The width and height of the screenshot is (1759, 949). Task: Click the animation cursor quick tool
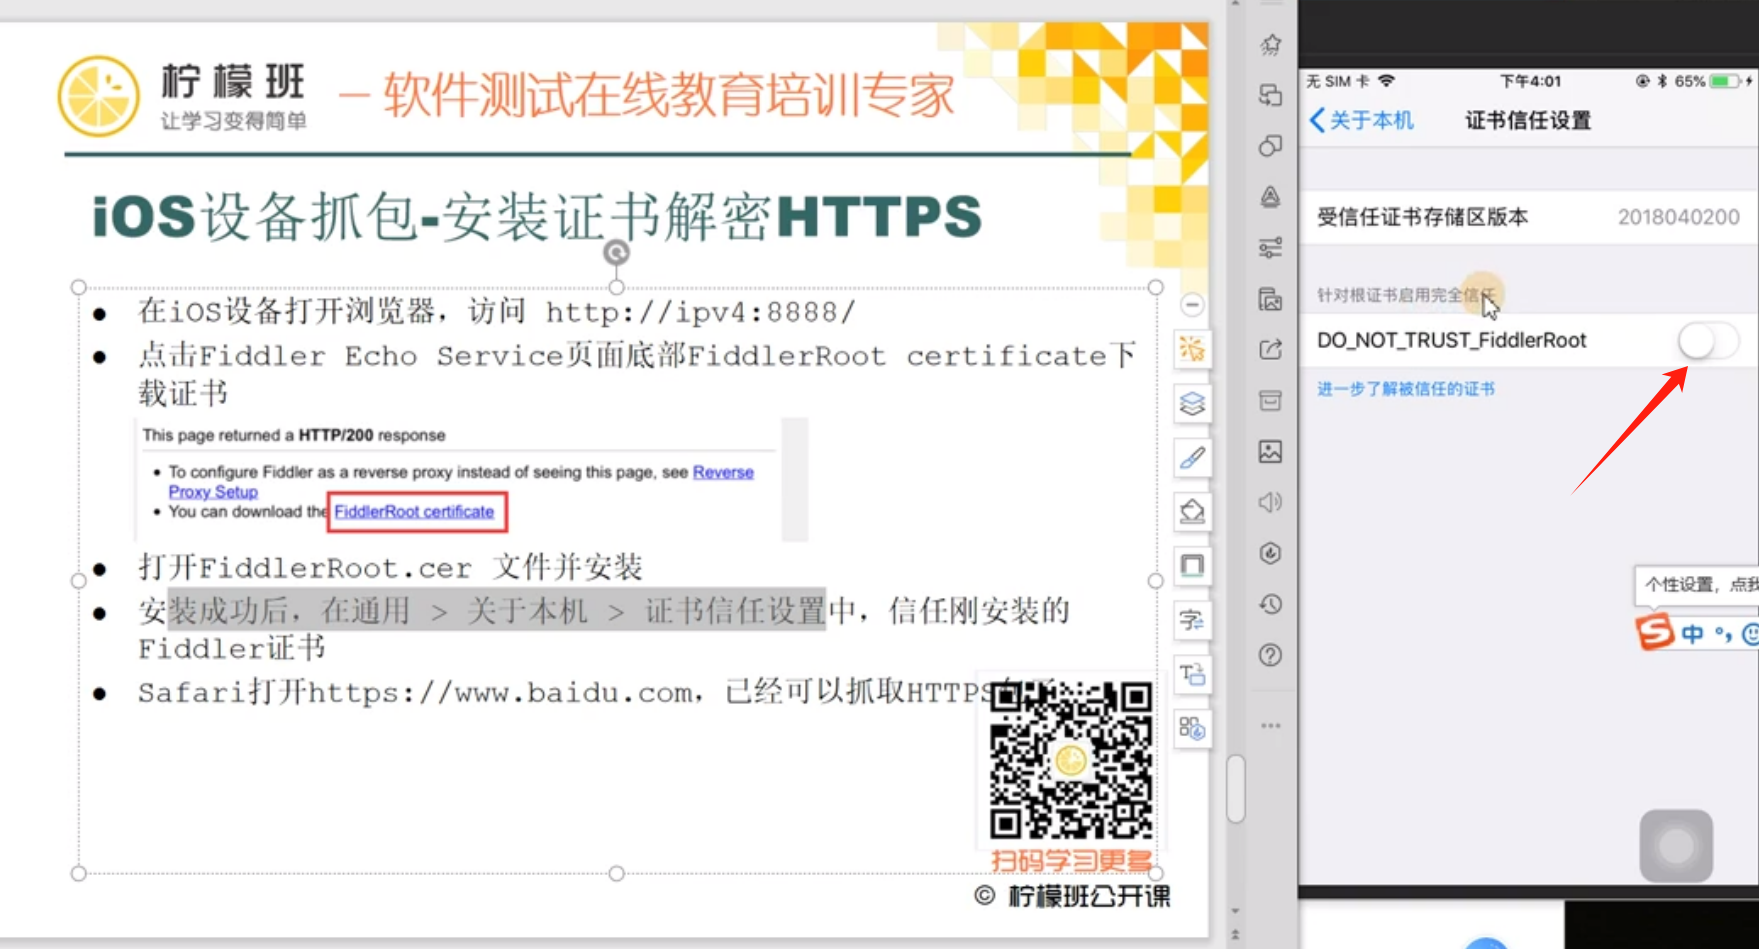coord(1192,349)
